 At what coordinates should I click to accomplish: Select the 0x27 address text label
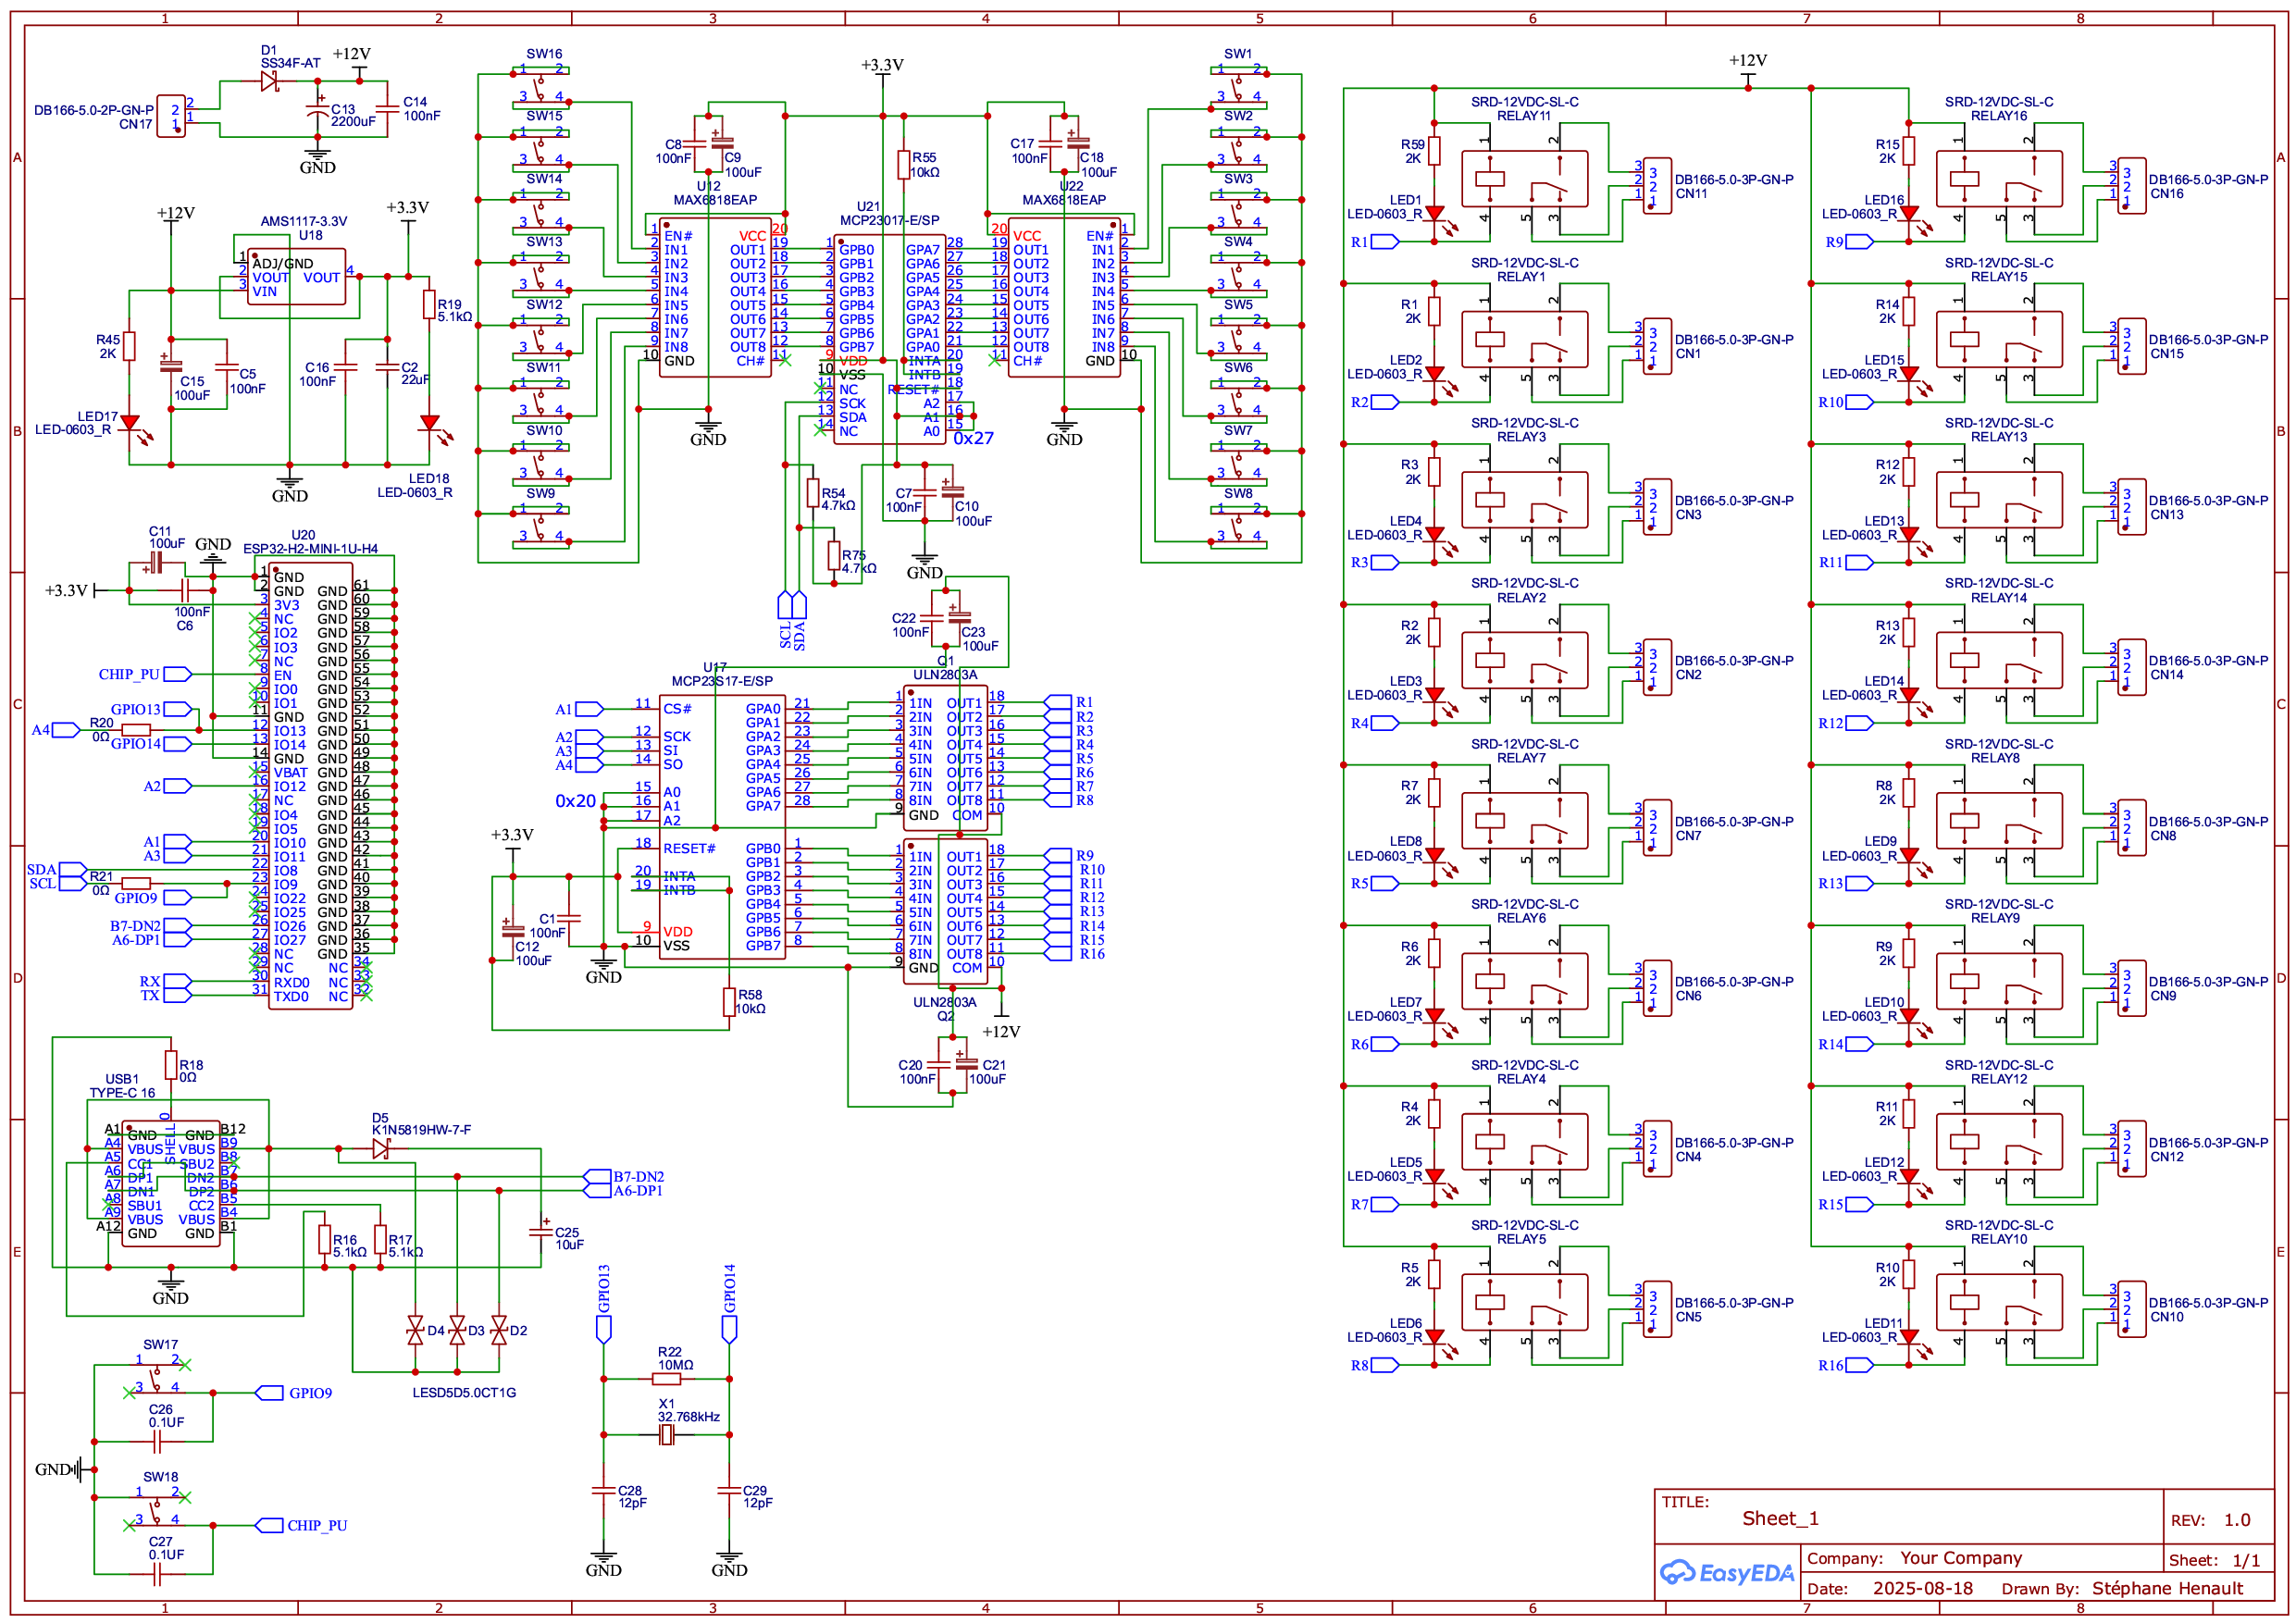(x=973, y=438)
